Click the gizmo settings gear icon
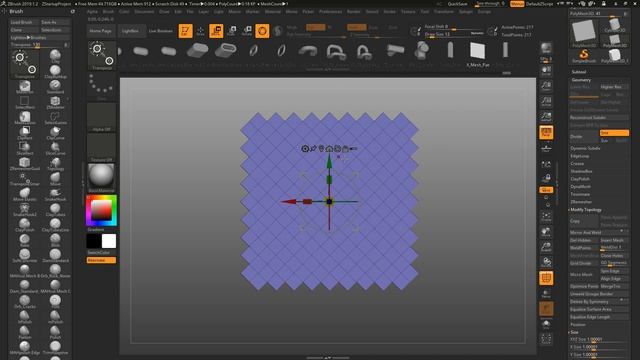The image size is (640, 360). coord(305,149)
